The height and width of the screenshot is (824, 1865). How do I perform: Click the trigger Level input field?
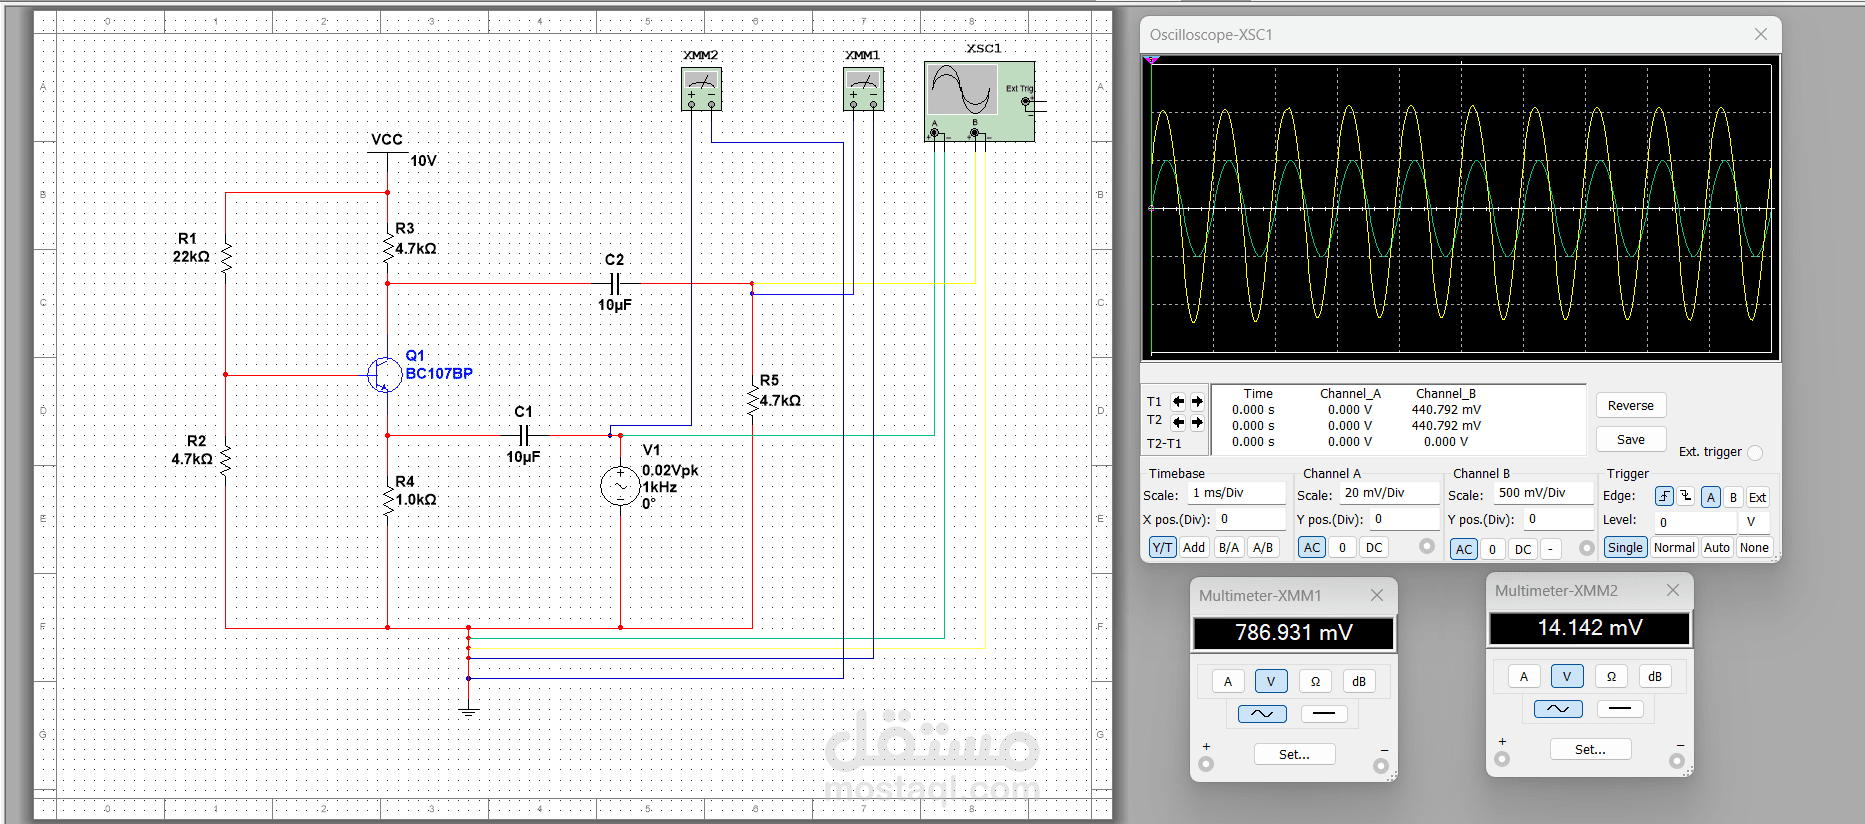[x=1695, y=521]
